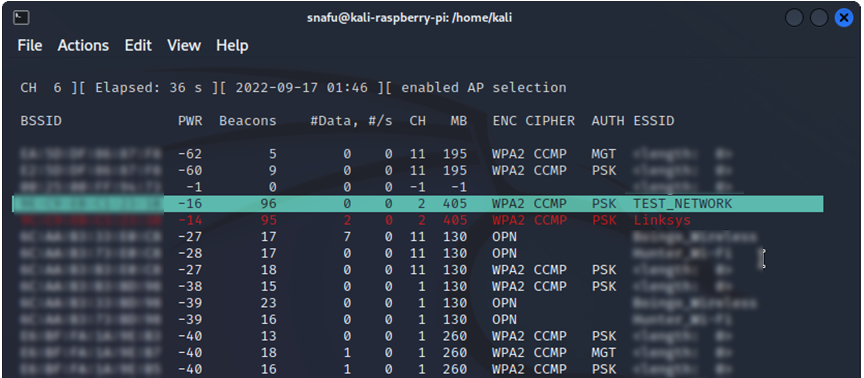Click the -62 power value
This screenshot has height=378, width=864.
pyautogui.click(x=190, y=154)
